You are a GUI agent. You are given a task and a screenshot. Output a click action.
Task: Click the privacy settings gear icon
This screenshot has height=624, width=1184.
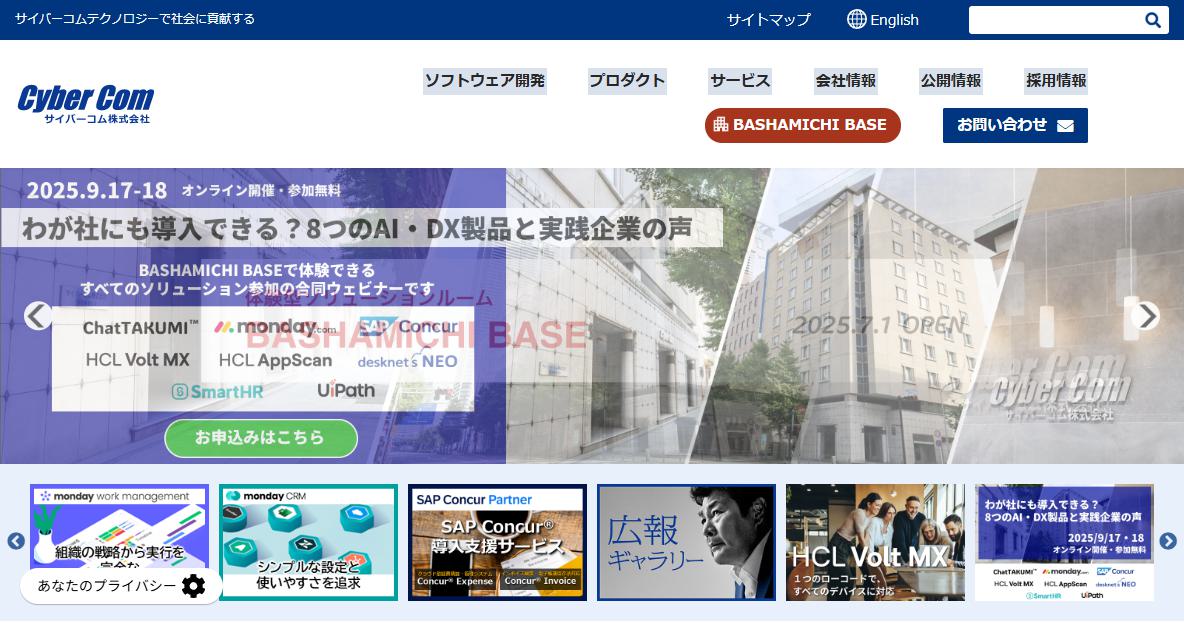pyautogui.click(x=193, y=586)
